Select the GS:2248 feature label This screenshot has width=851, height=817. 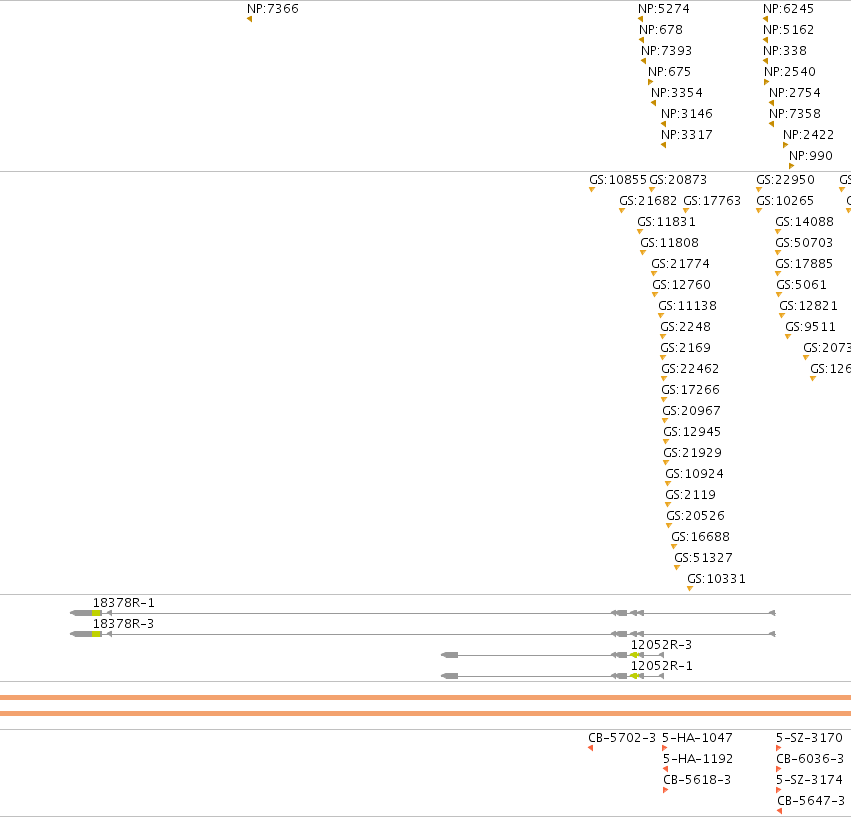(685, 327)
